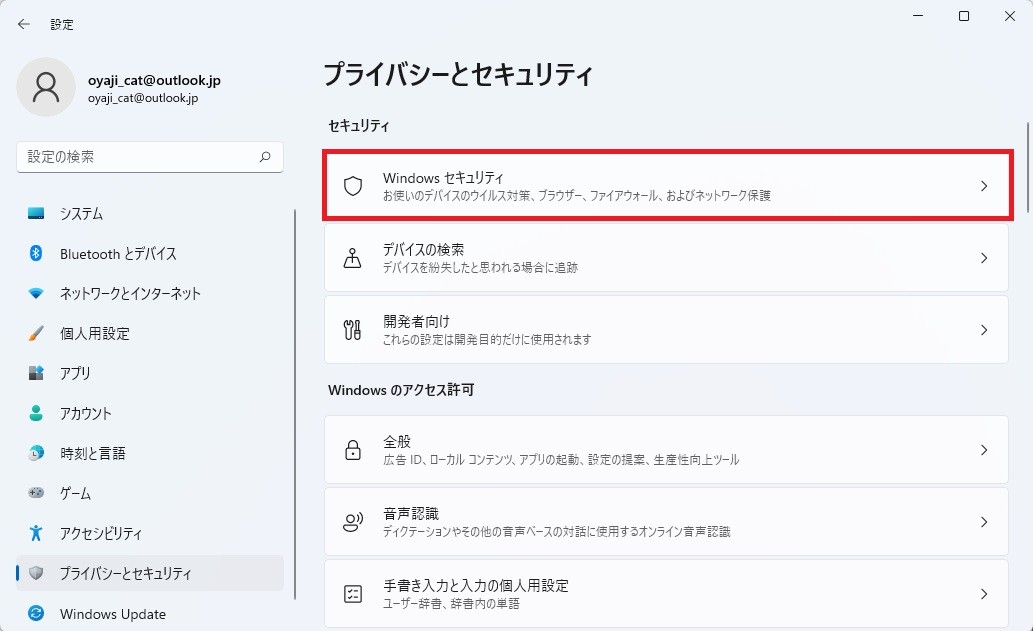Viewport: 1033px width, 631px height.
Task: Go to ネットワークとインターネット settings
Action: coord(150,293)
